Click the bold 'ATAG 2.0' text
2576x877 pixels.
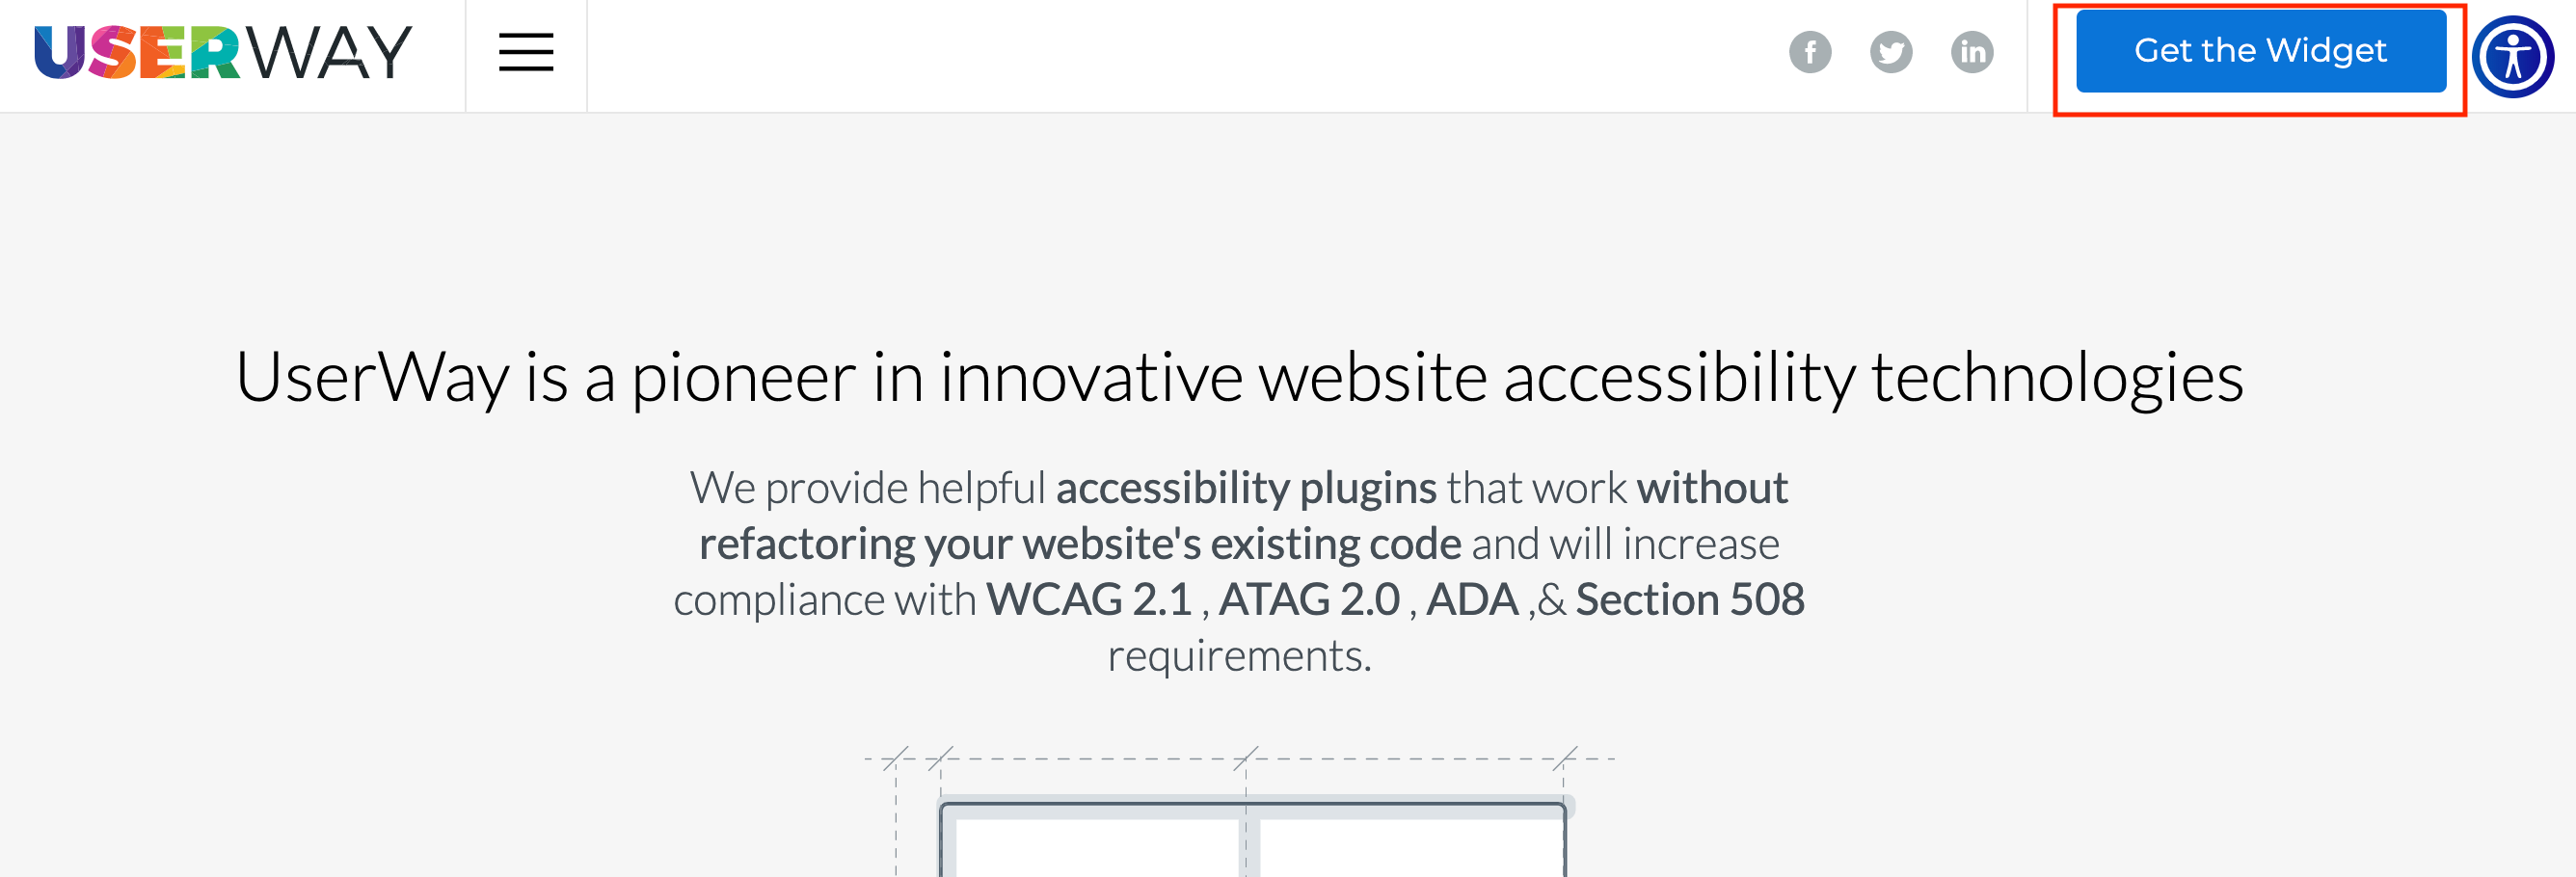[x=1308, y=600]
